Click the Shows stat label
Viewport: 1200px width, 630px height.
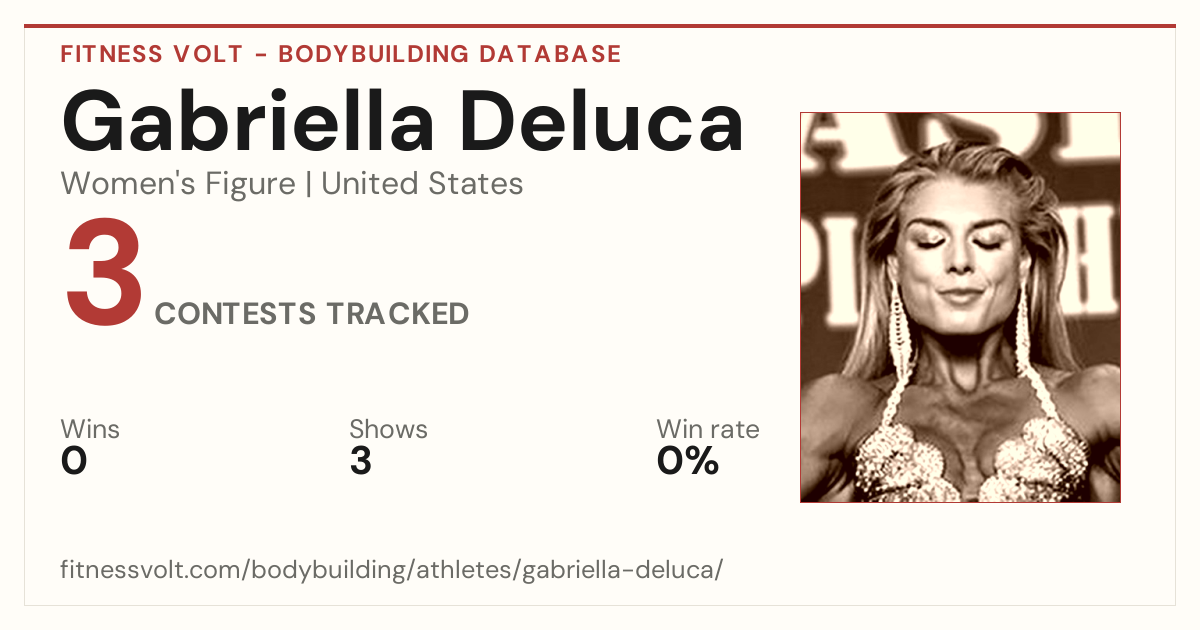388,429
